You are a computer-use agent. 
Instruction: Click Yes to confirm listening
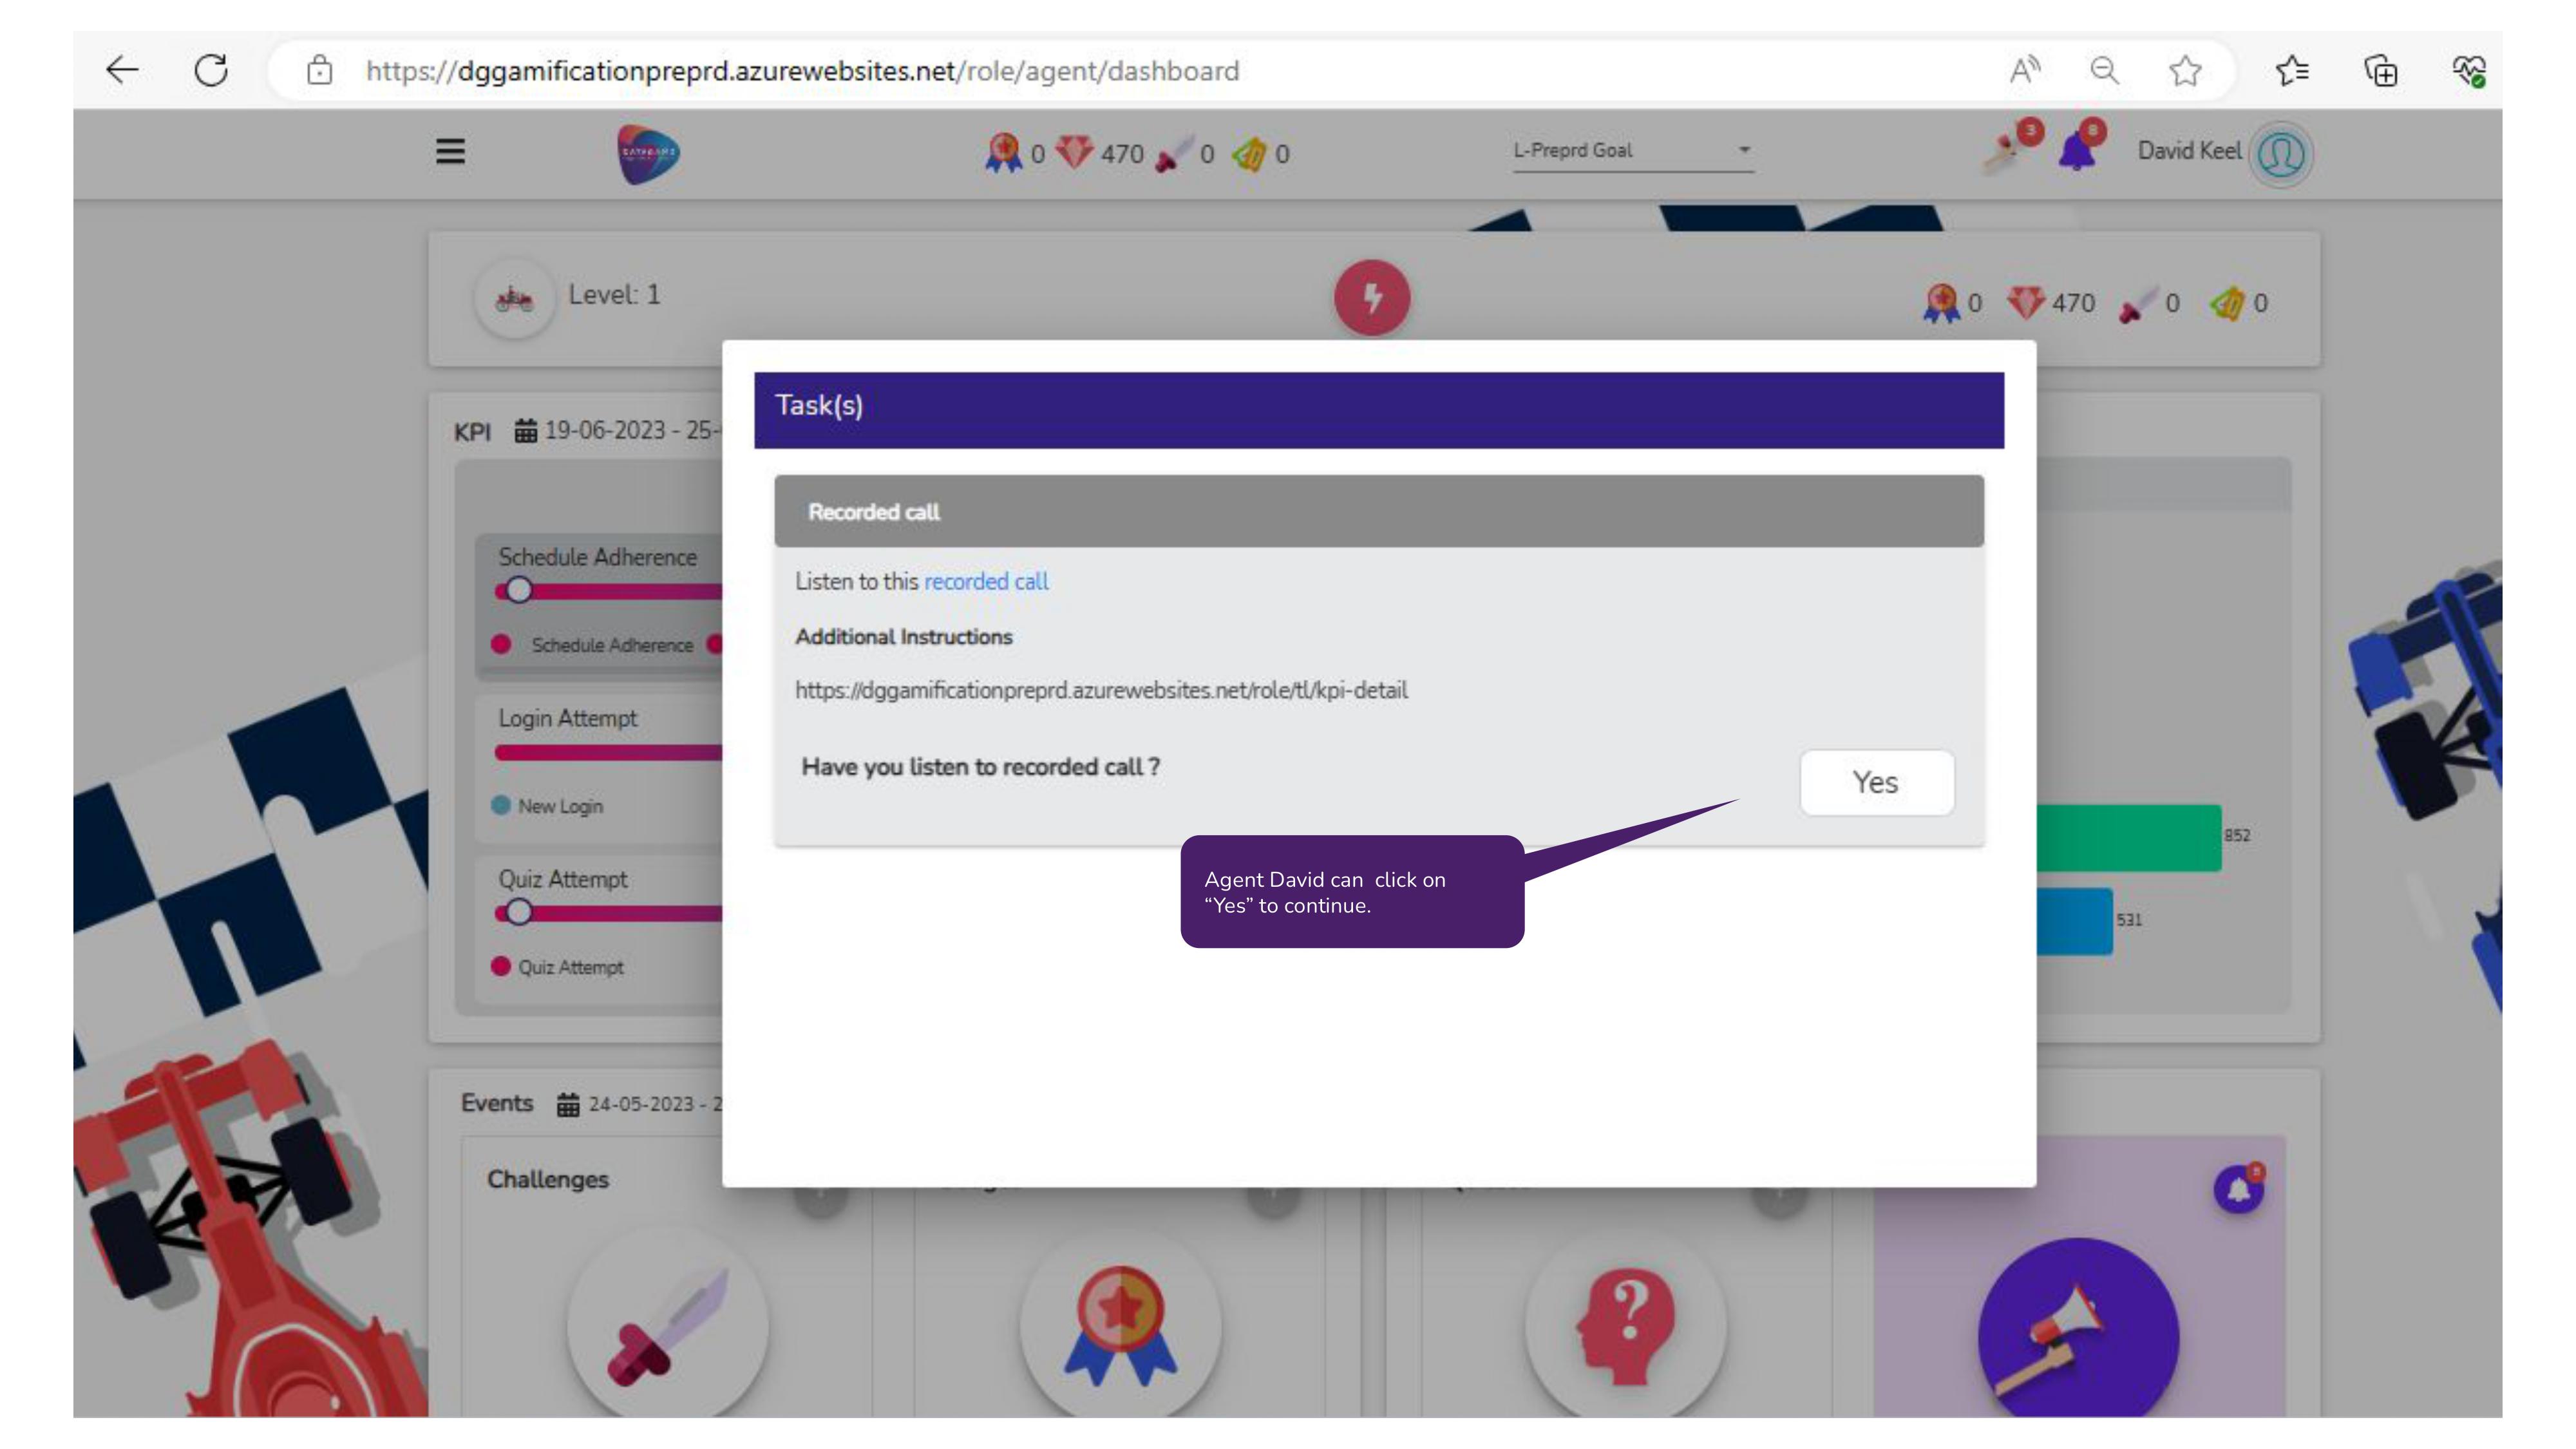pyautogui.click(x=1876, y=782)
